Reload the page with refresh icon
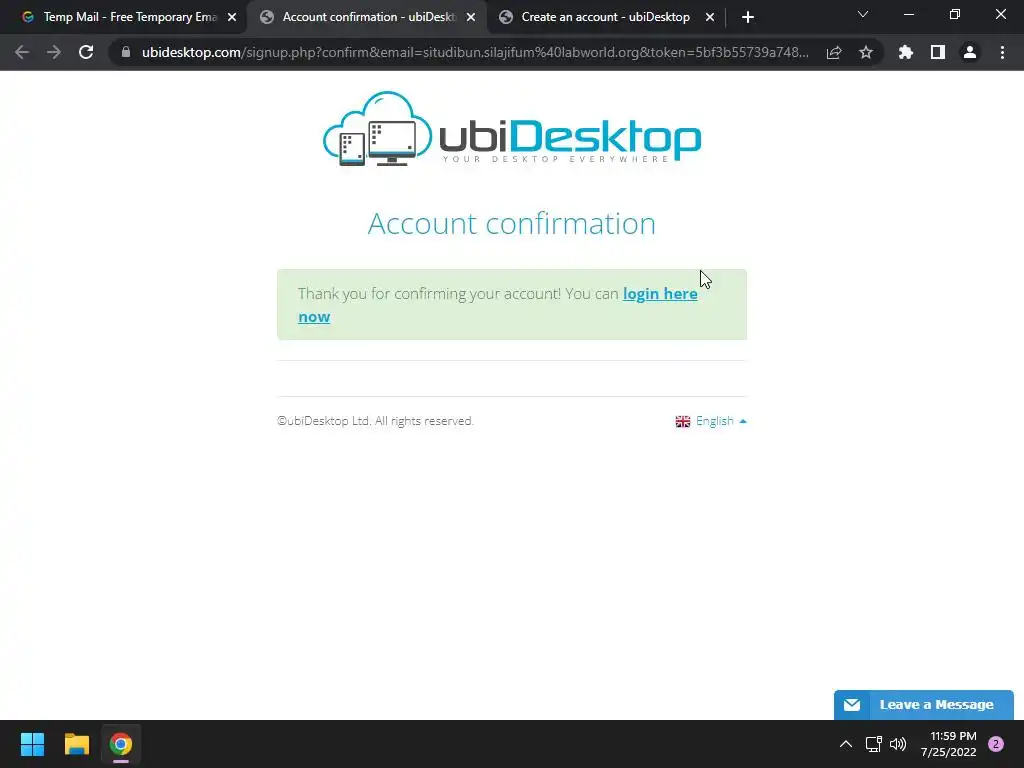Viewport: 1024px width, 768px height. coord(86,52)
